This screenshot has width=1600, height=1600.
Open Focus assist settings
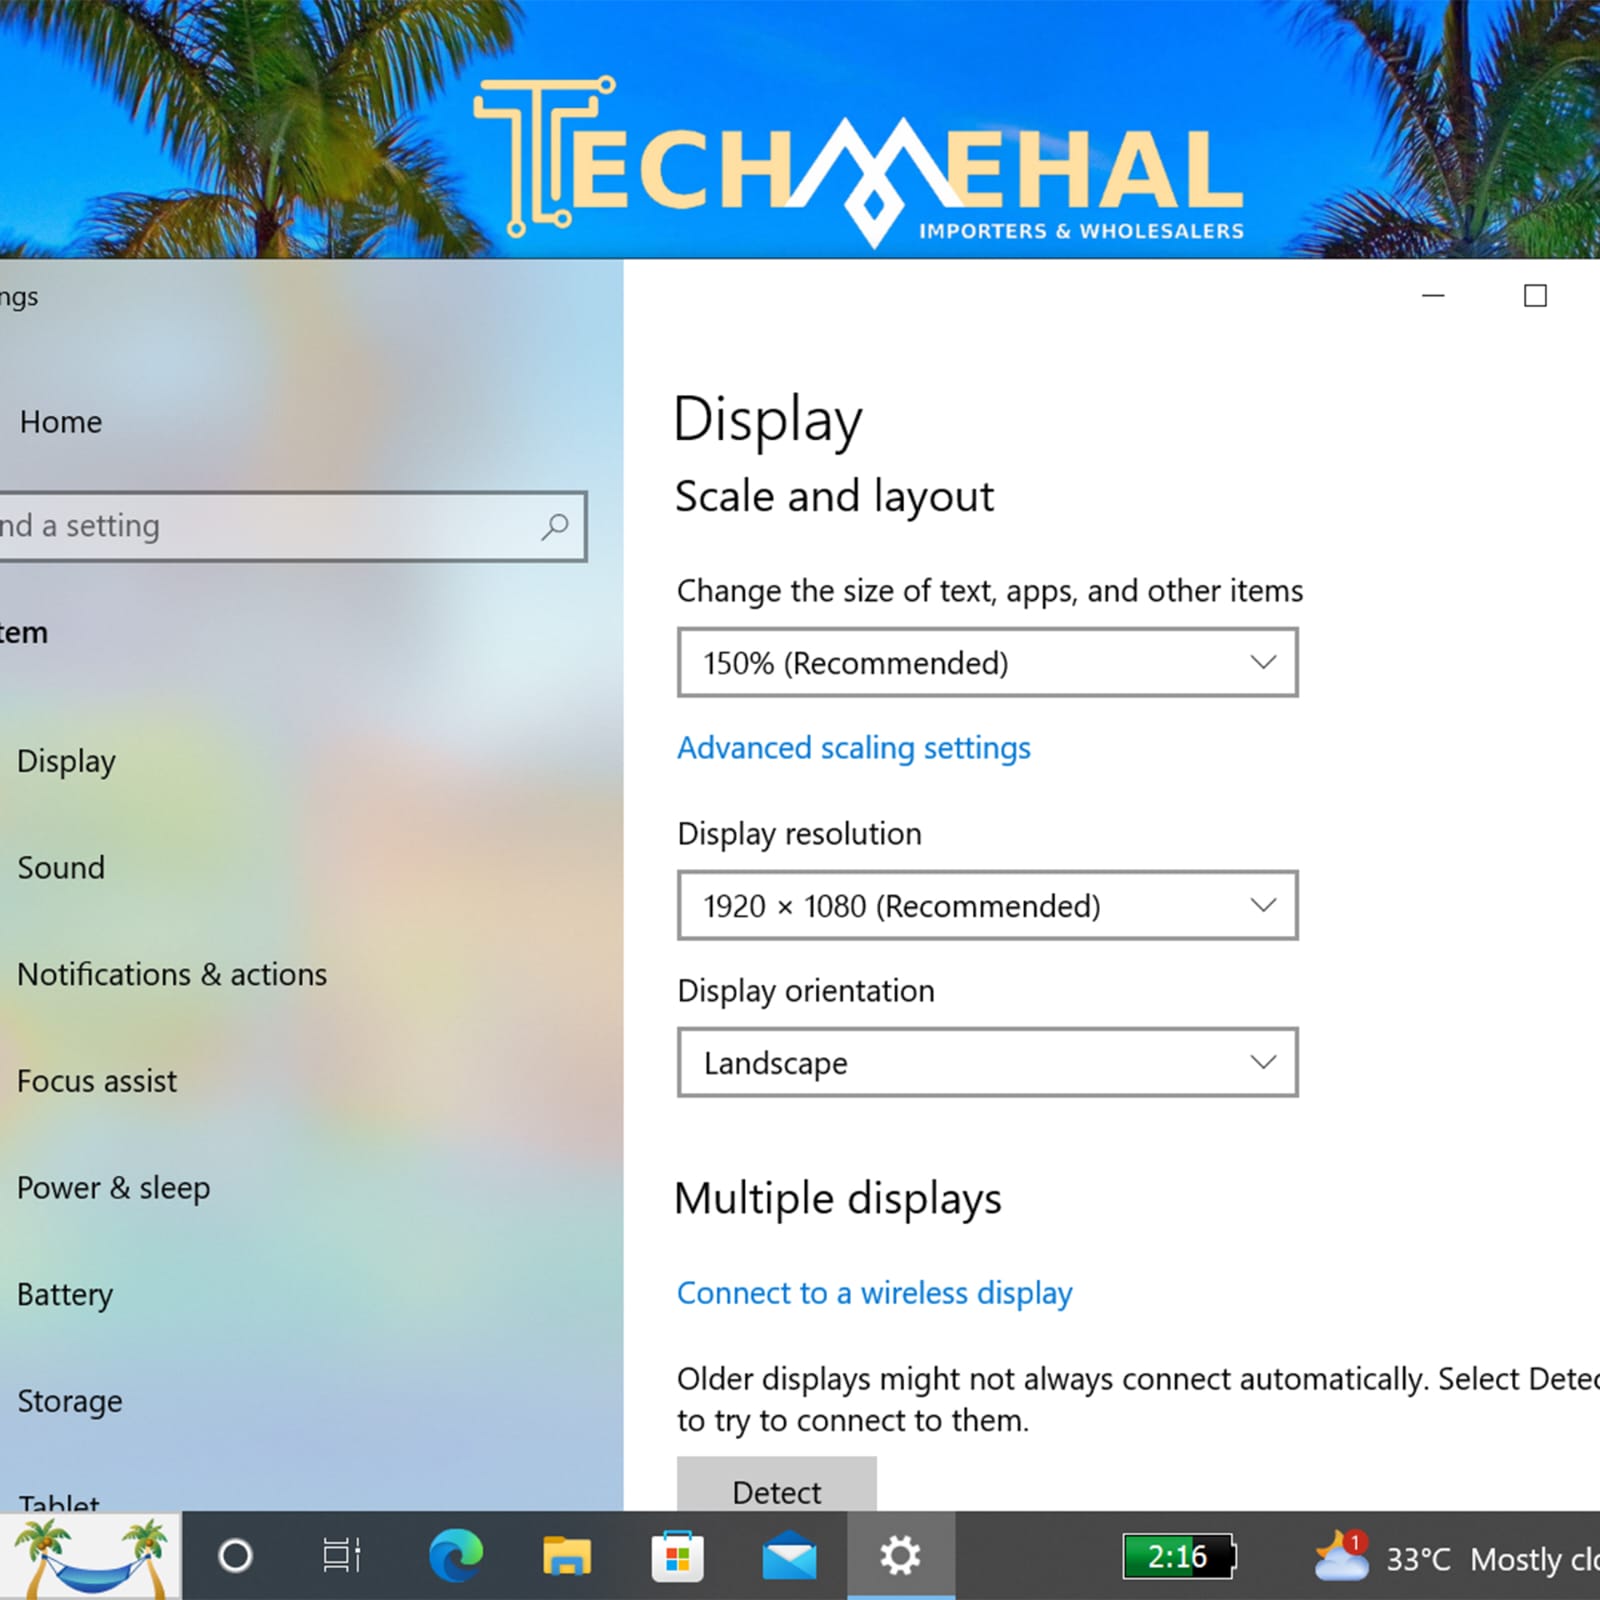coord(97,1081)
